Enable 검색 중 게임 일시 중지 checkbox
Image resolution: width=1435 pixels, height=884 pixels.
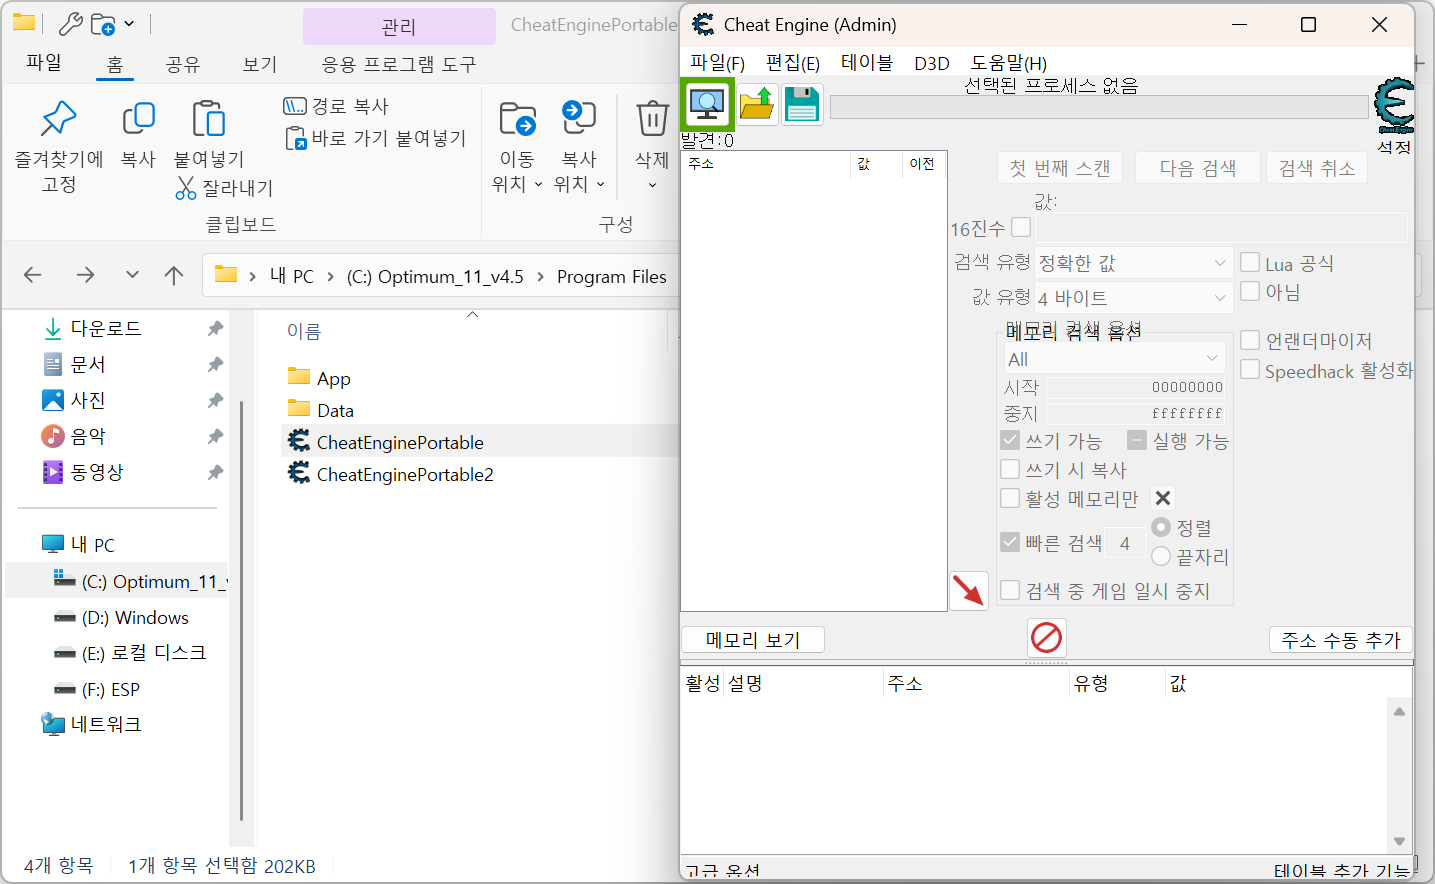point(1010,590)
